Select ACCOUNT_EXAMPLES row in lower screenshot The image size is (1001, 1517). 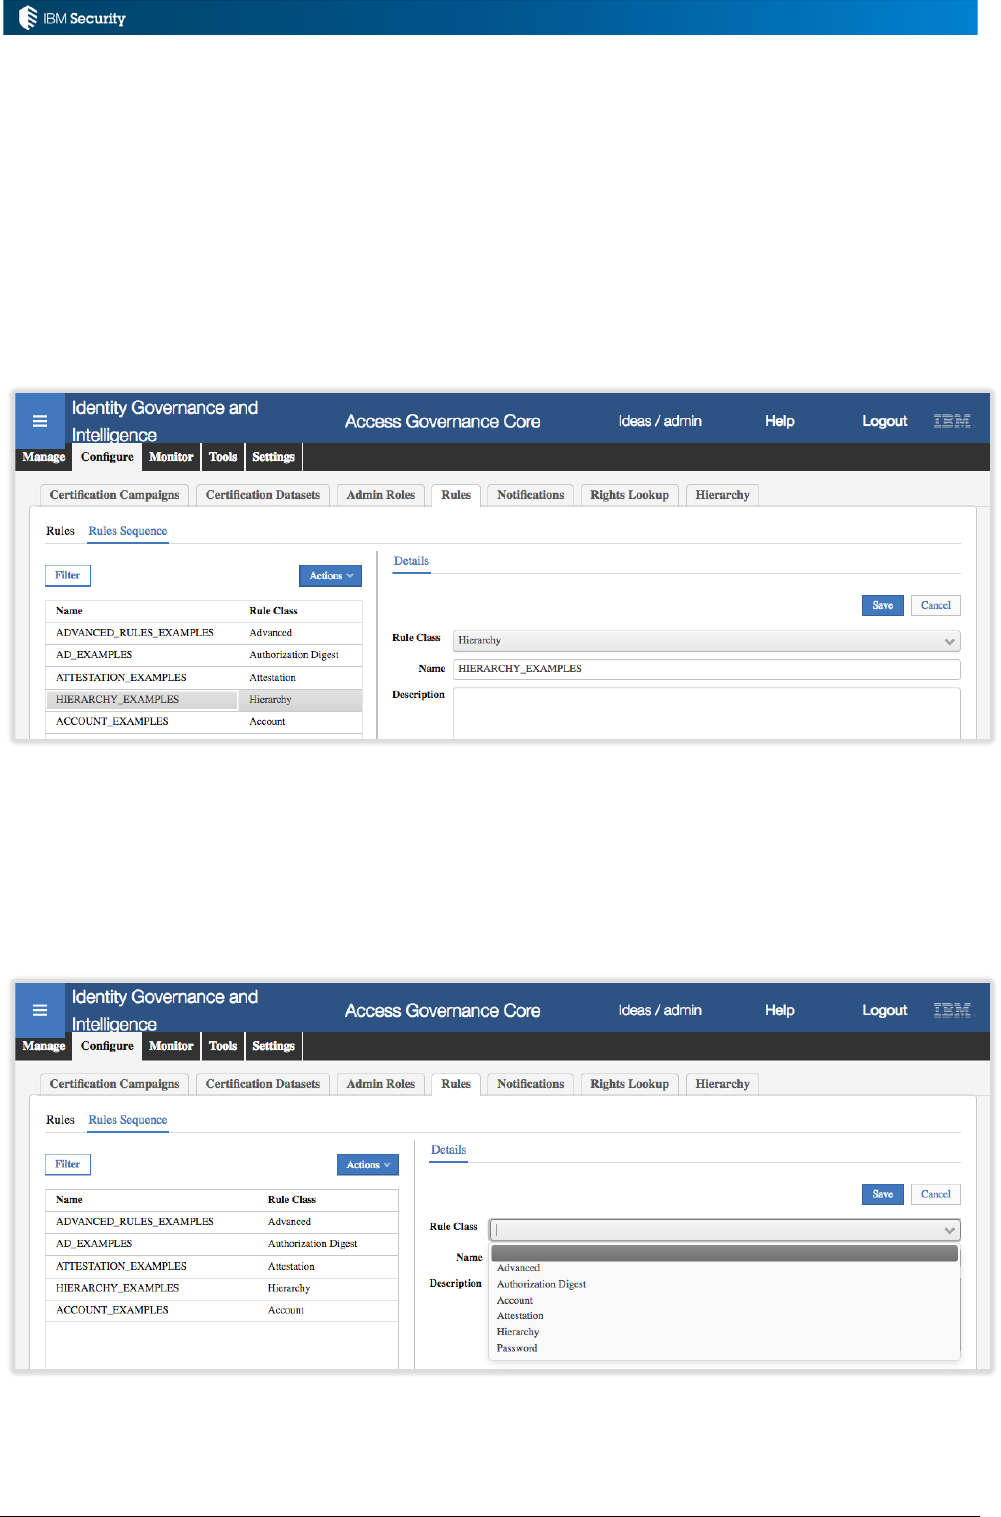point(222,1310)
